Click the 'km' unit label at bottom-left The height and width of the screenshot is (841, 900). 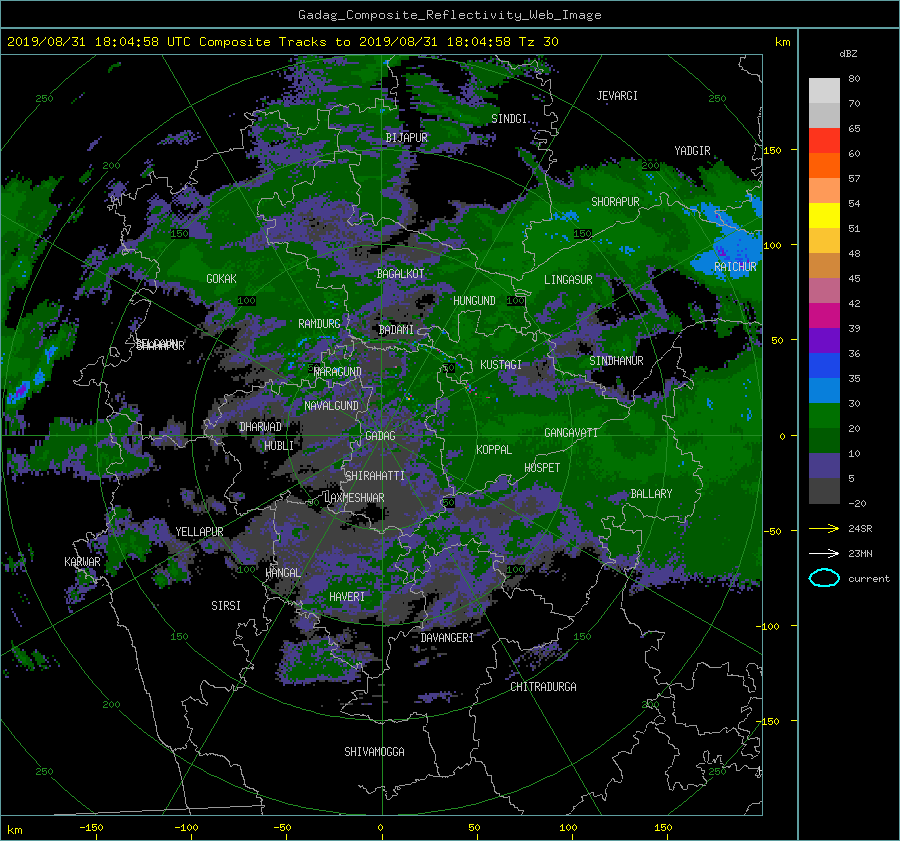[x=14, y=830]
